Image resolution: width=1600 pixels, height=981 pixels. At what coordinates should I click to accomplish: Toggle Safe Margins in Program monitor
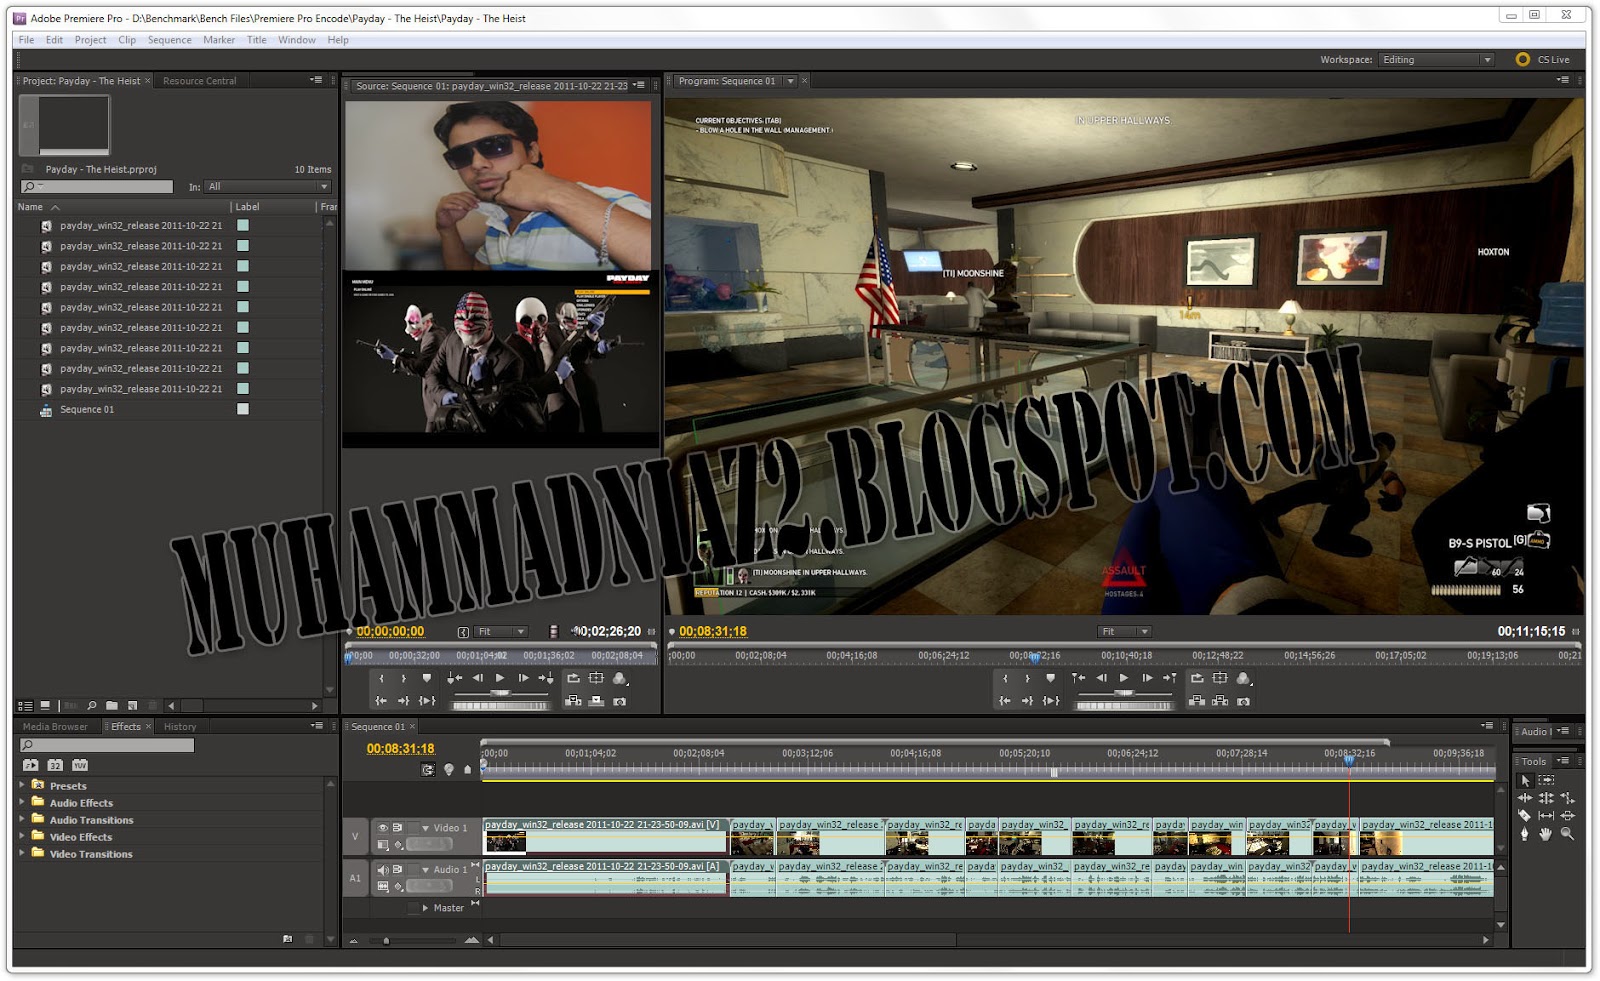point(1220,678)
